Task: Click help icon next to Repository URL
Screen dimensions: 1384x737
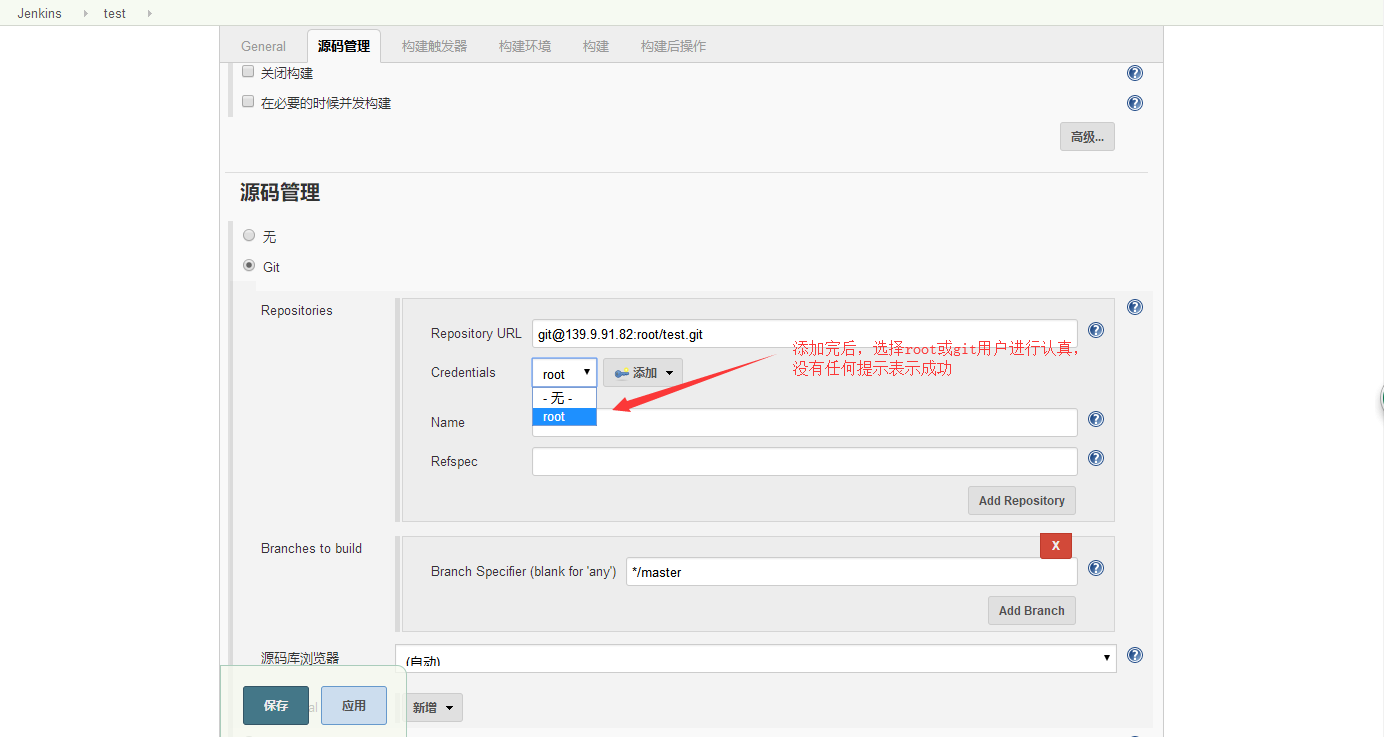Action: click(x=1095, y=330)
